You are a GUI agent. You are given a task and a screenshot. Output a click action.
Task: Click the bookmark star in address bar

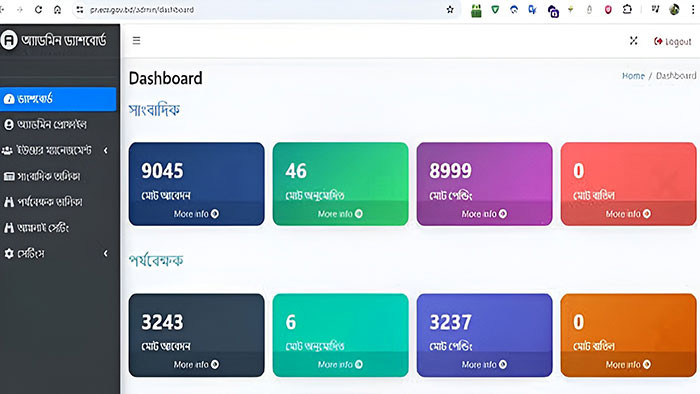450,9
